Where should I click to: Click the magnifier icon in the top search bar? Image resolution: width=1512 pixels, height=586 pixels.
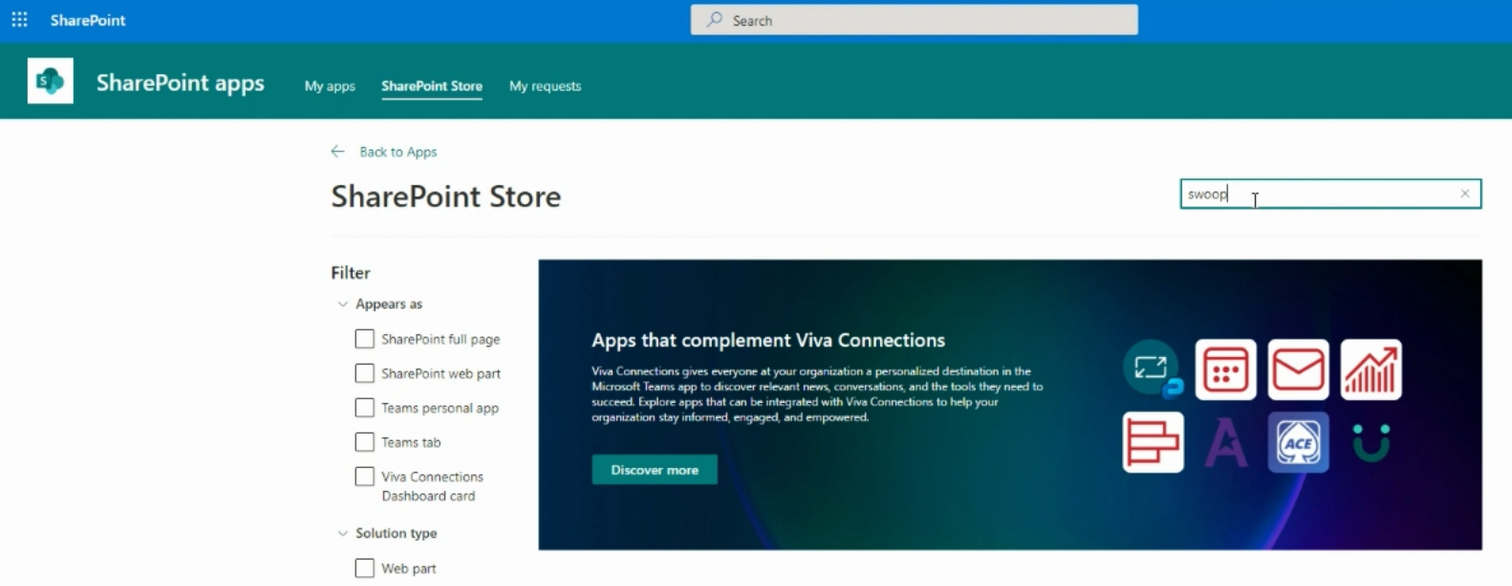(x=715, y=20)
